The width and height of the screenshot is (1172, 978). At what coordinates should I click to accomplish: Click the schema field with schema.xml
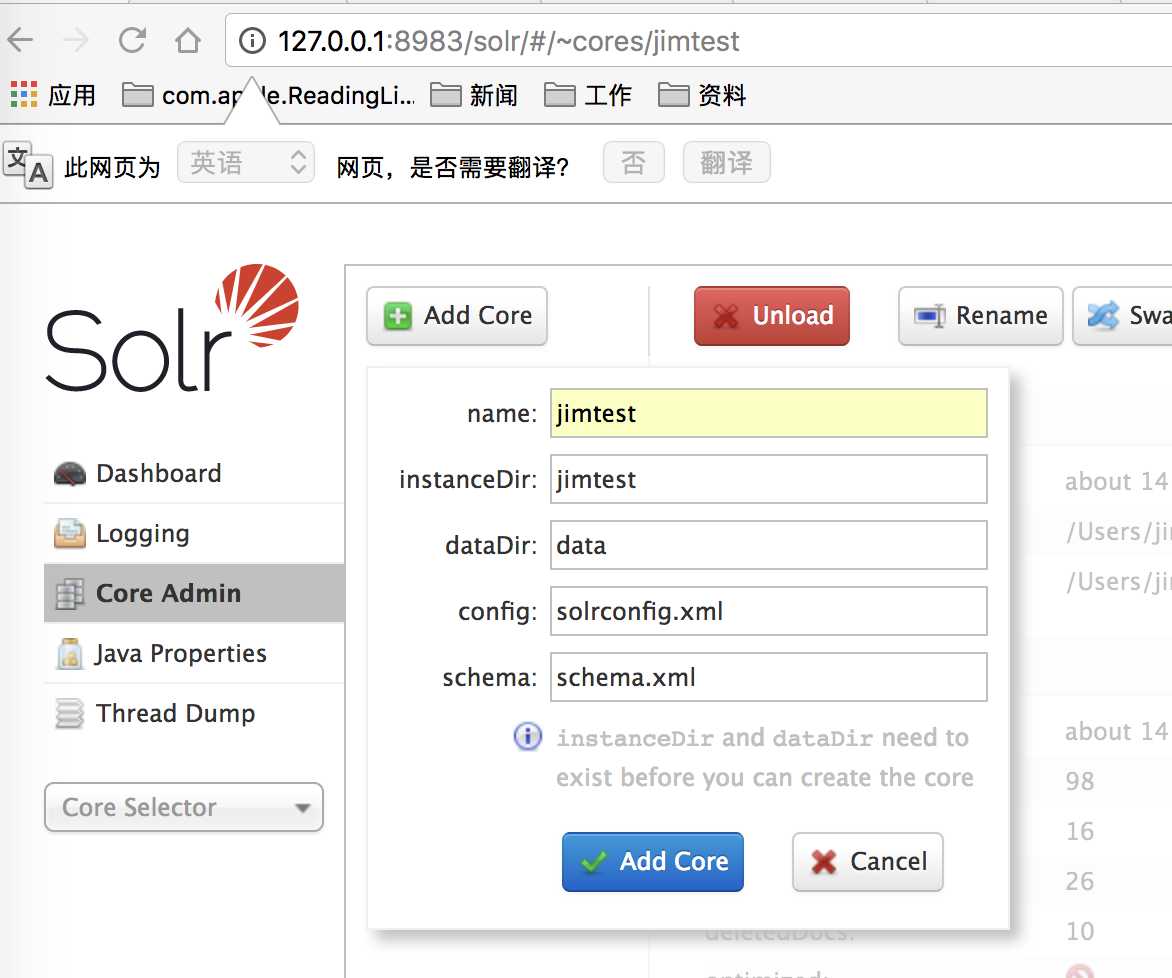click(x=769, y=677)
